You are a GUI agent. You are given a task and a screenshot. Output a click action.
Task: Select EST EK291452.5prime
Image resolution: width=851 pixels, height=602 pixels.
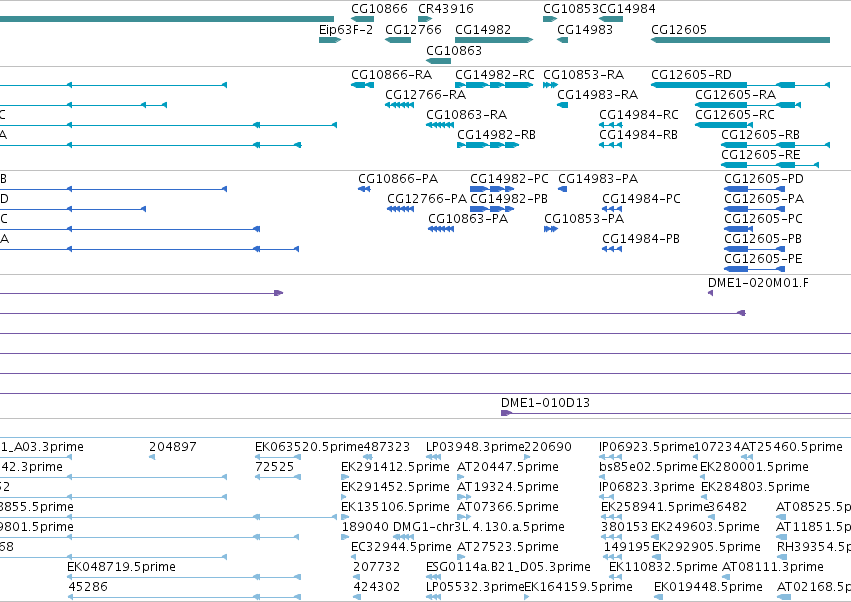[395, 487]
